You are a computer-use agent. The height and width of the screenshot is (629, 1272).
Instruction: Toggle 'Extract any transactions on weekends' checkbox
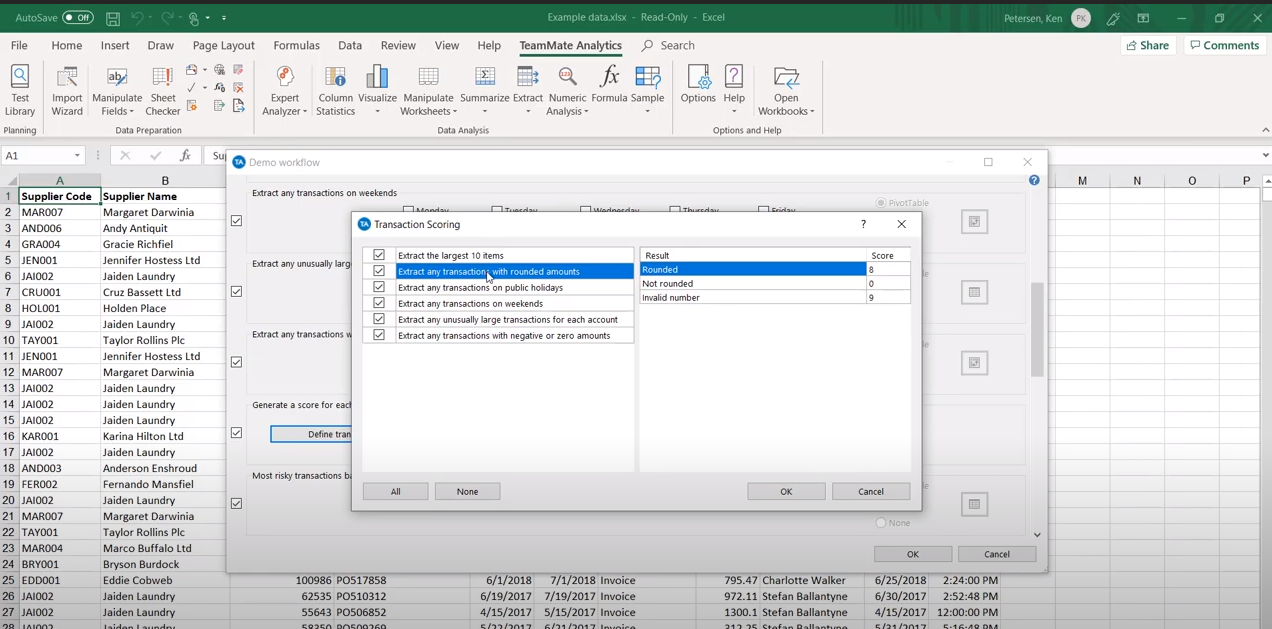click(x=379, y=303)
